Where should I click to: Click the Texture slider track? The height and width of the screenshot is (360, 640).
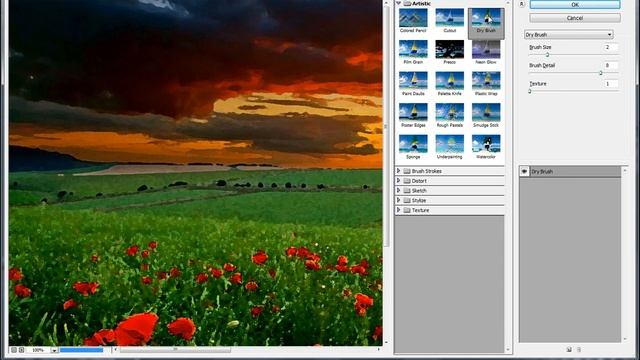pos(573,91)
